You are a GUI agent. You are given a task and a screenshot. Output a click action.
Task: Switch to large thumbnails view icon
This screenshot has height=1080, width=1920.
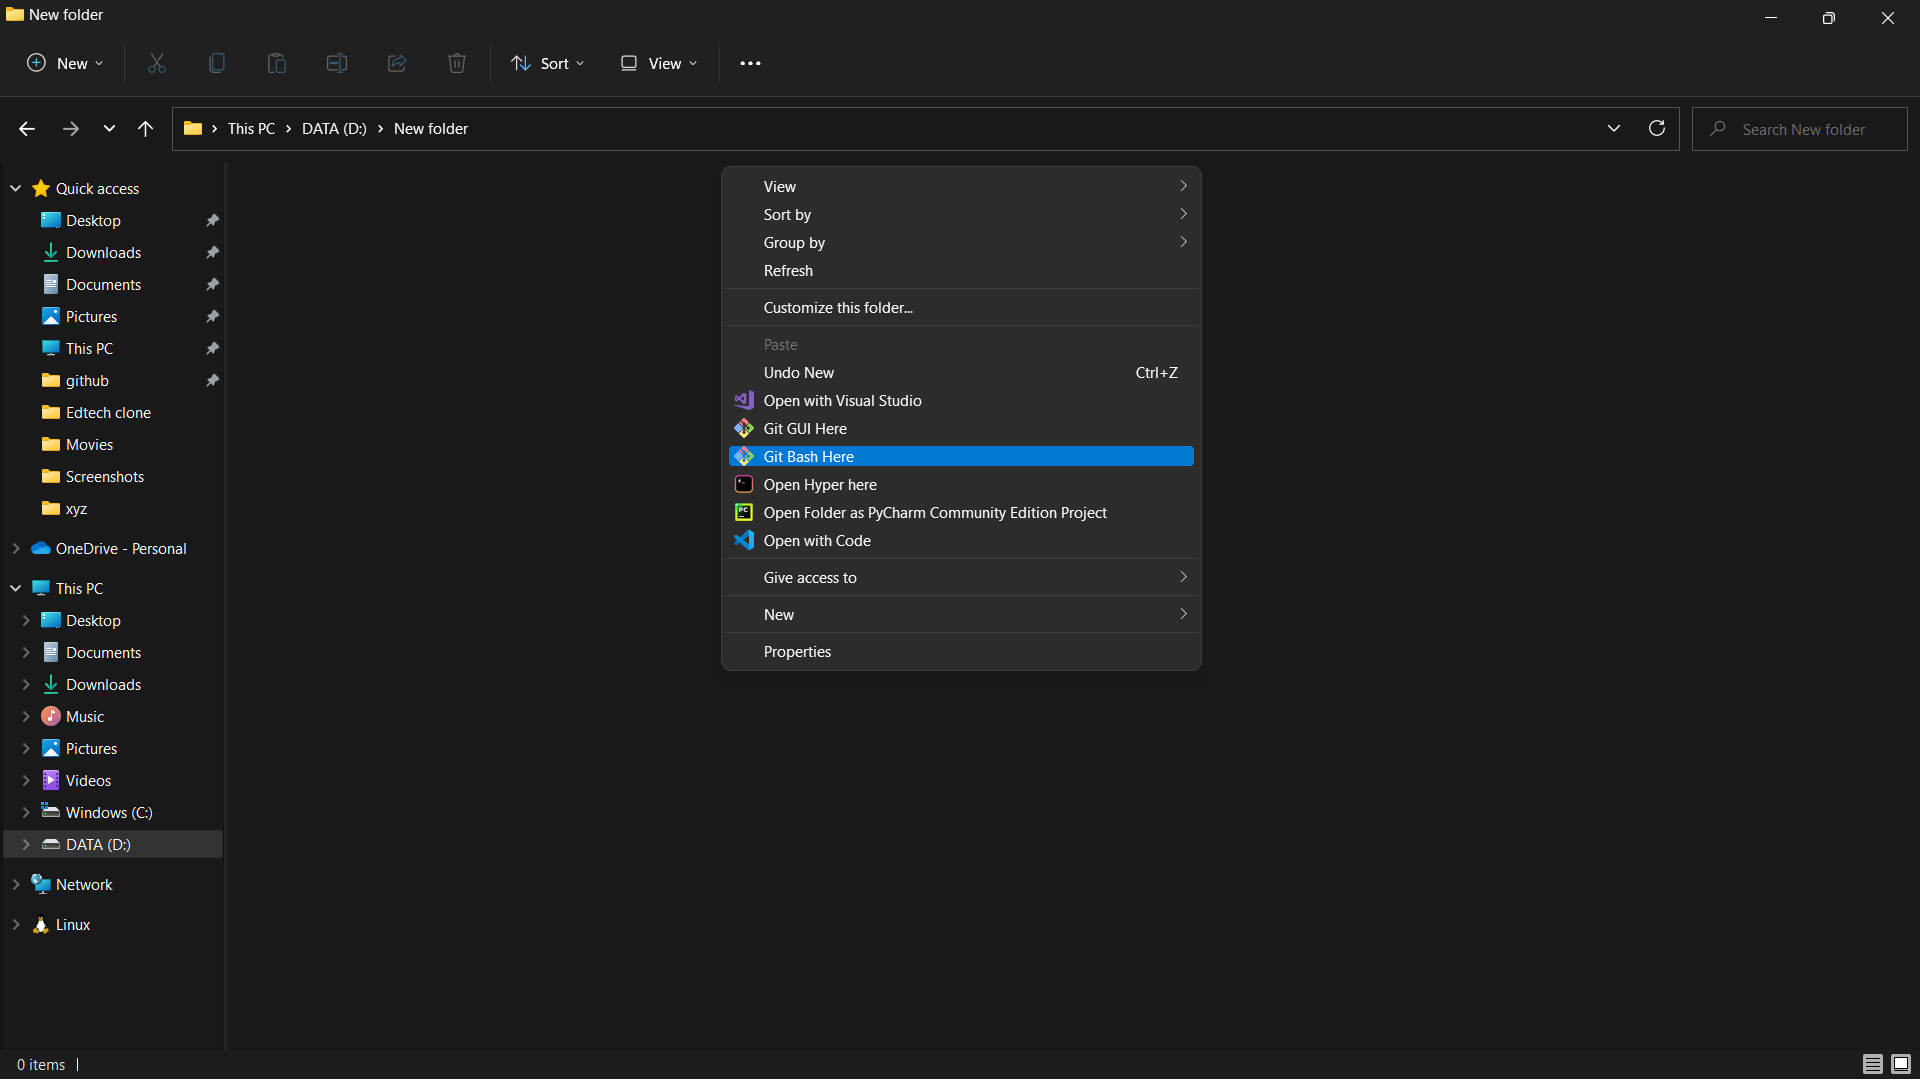coord(1901,1064)
